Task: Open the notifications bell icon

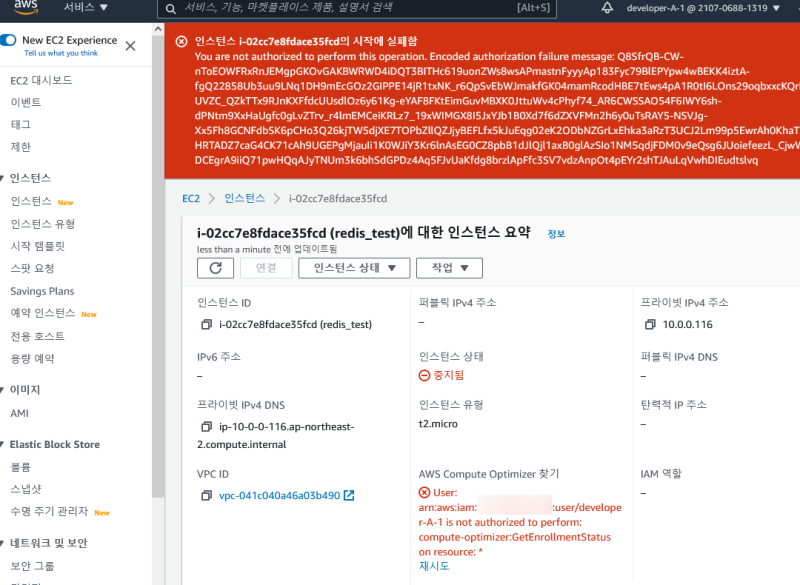Action: tap(607, 8)
